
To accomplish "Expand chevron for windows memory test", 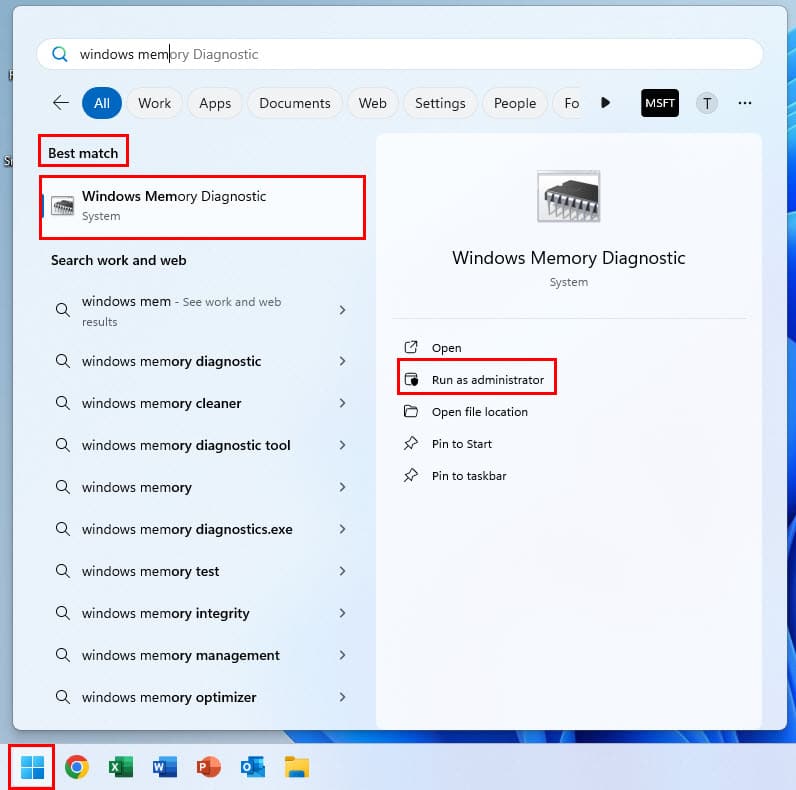I will (x=342, y=571).
